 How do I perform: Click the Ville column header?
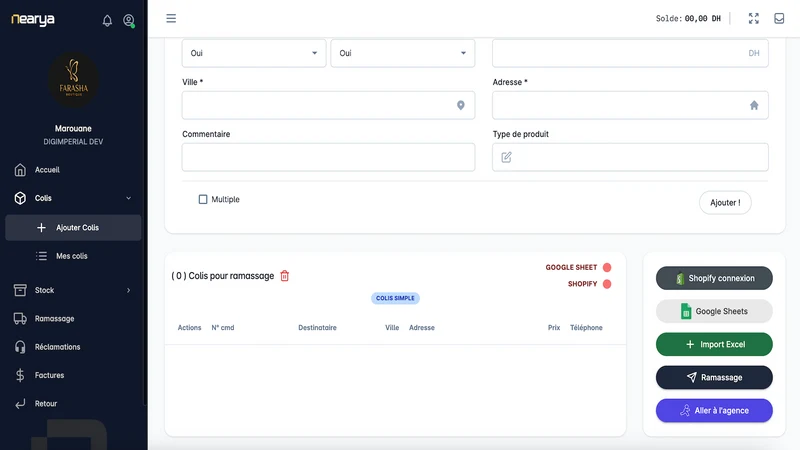392,328
